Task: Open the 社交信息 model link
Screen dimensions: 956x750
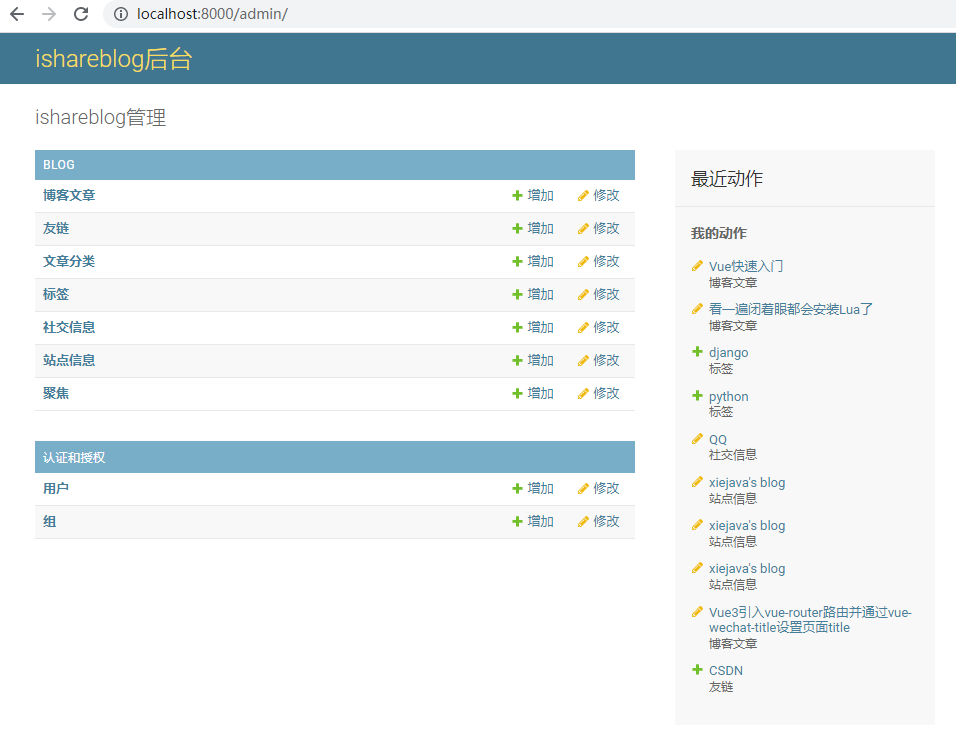Action: tap(69, 327)
